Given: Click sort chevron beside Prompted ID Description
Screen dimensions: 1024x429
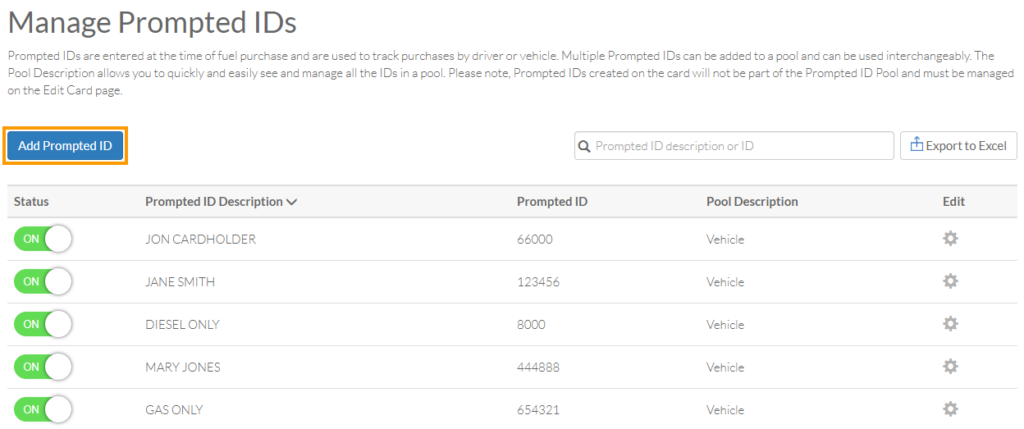Looking at the screenshot, I should tap(292, 202).
